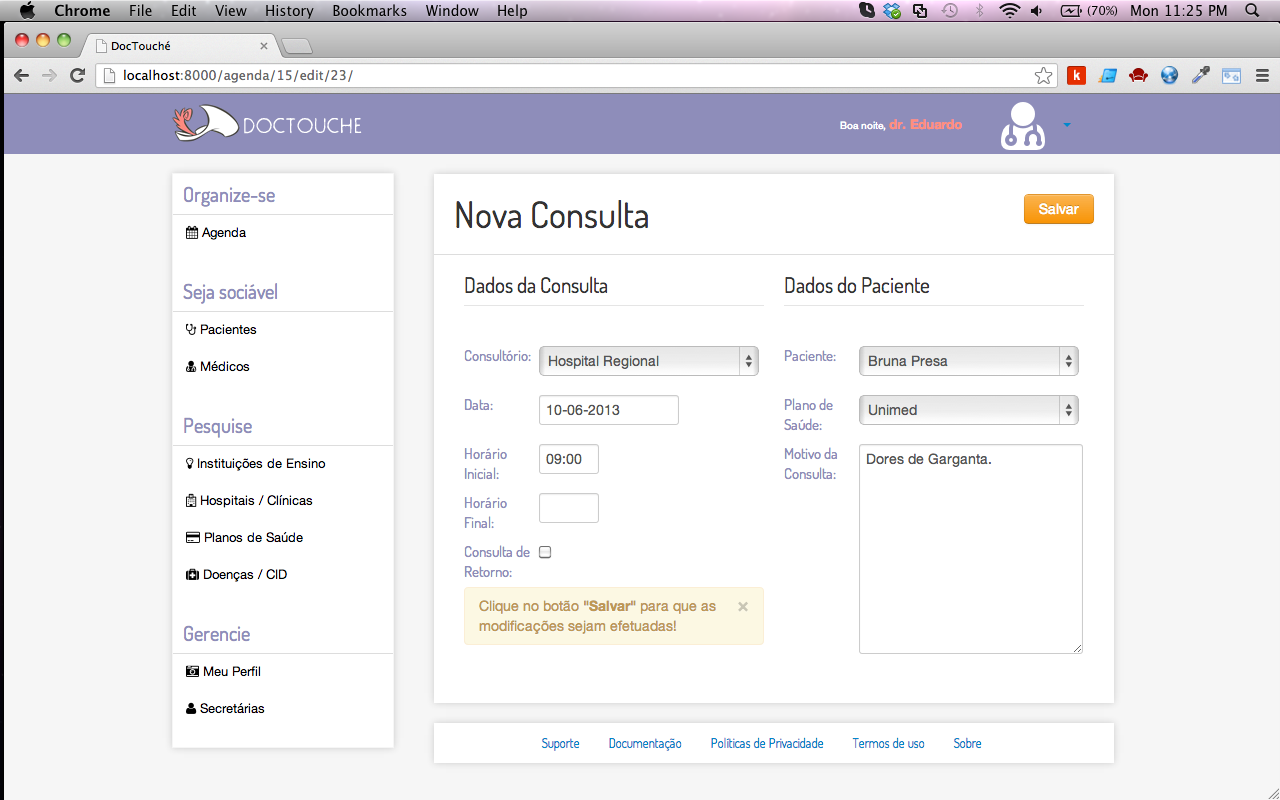The width and height of the screenshot is (1280, 800).
Task: Open the History menu
Action: (x=289, y=11)
